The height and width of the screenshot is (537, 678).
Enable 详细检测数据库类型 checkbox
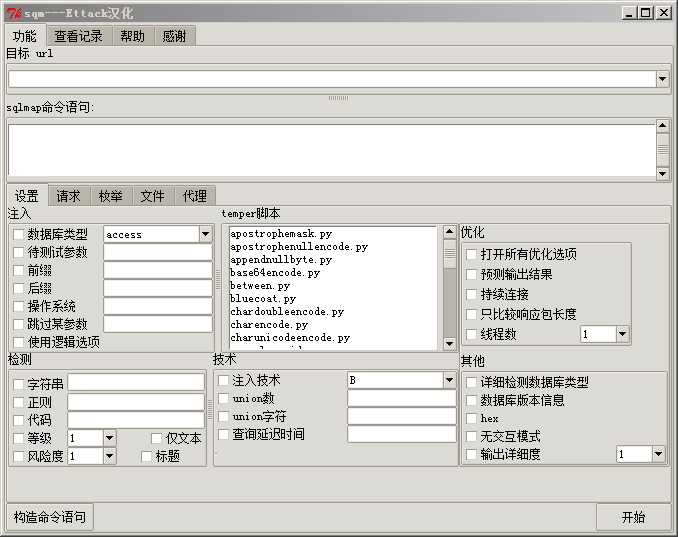[x=471, y=382]
